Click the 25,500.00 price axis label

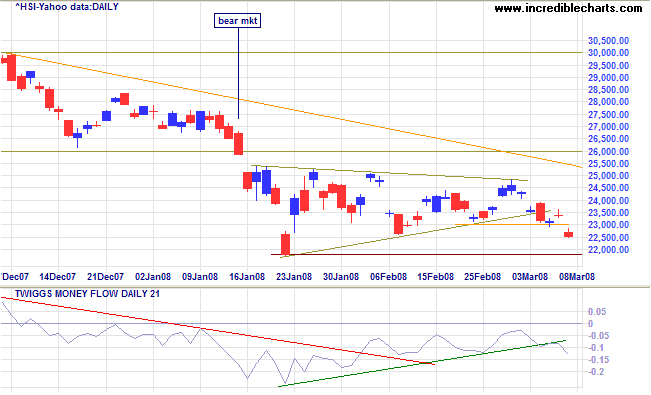click(x=608, y=164)
